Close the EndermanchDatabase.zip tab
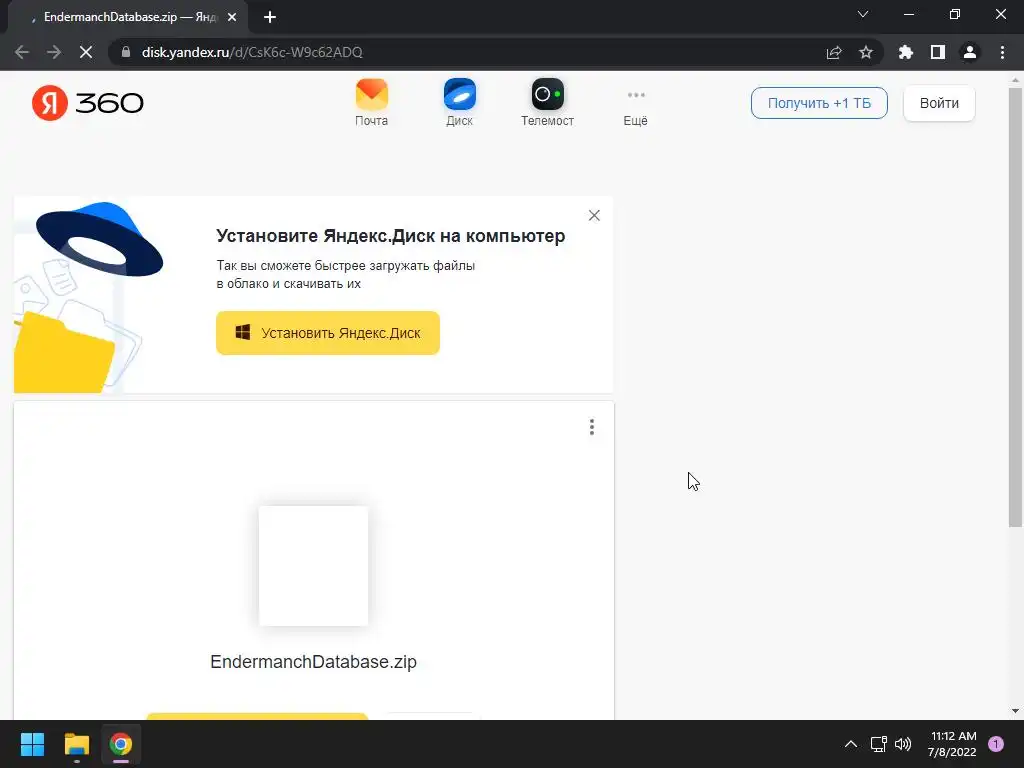1024x768 pixels. point(232,18)
